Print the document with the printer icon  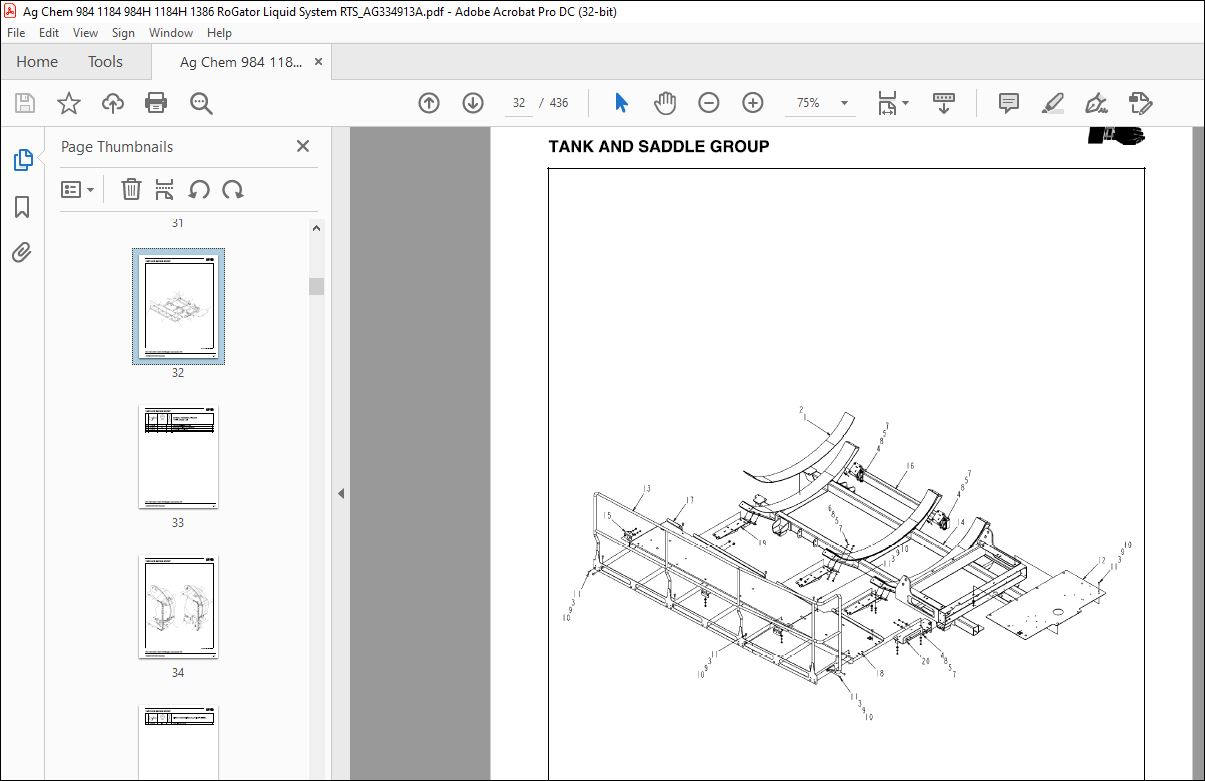pos(156,103)
